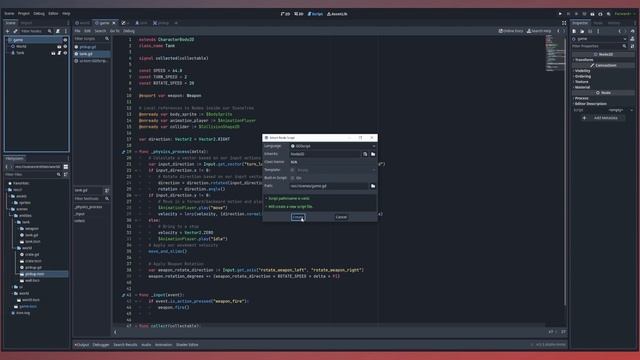This screenshot has width=640, height=360.
Task: Toggle the Built-in Script checkbox
Action: [x=292, y=178]
